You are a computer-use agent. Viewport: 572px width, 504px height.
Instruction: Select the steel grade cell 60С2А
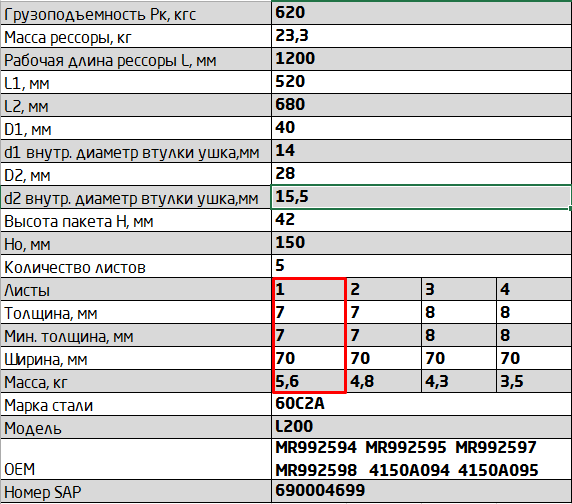(421, 404)
